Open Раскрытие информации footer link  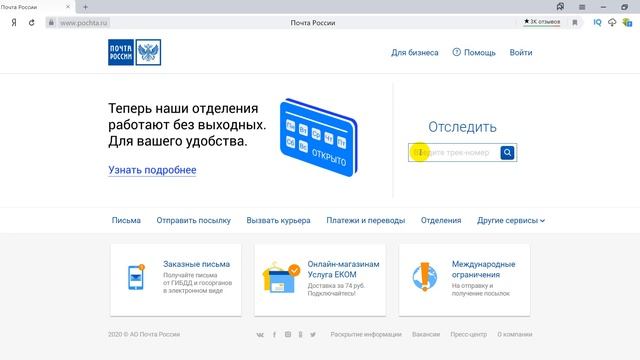point(366,334)
